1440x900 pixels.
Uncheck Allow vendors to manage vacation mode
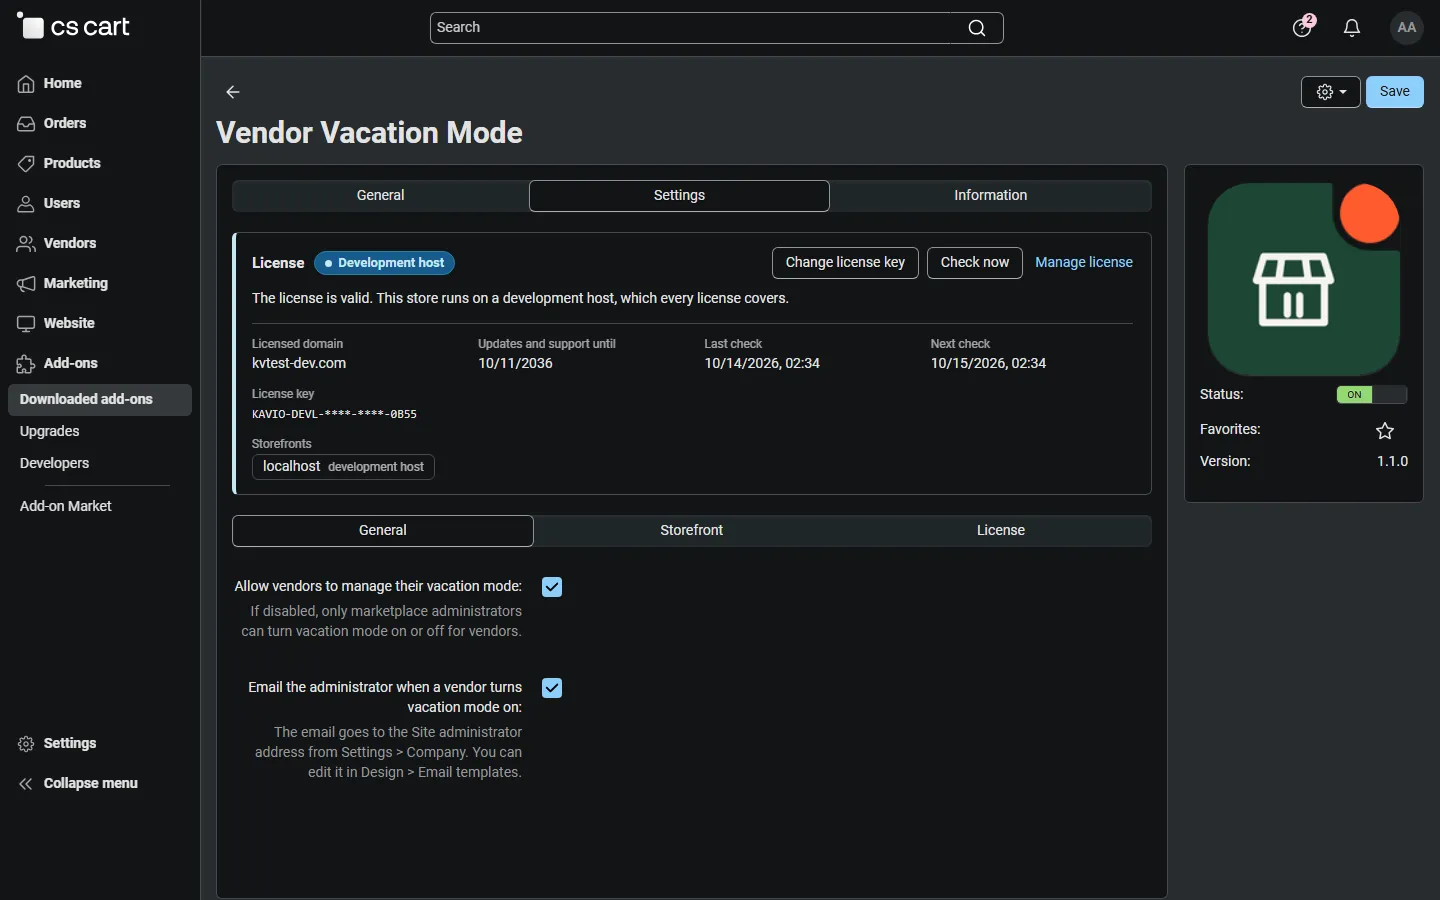pos(552,587)
